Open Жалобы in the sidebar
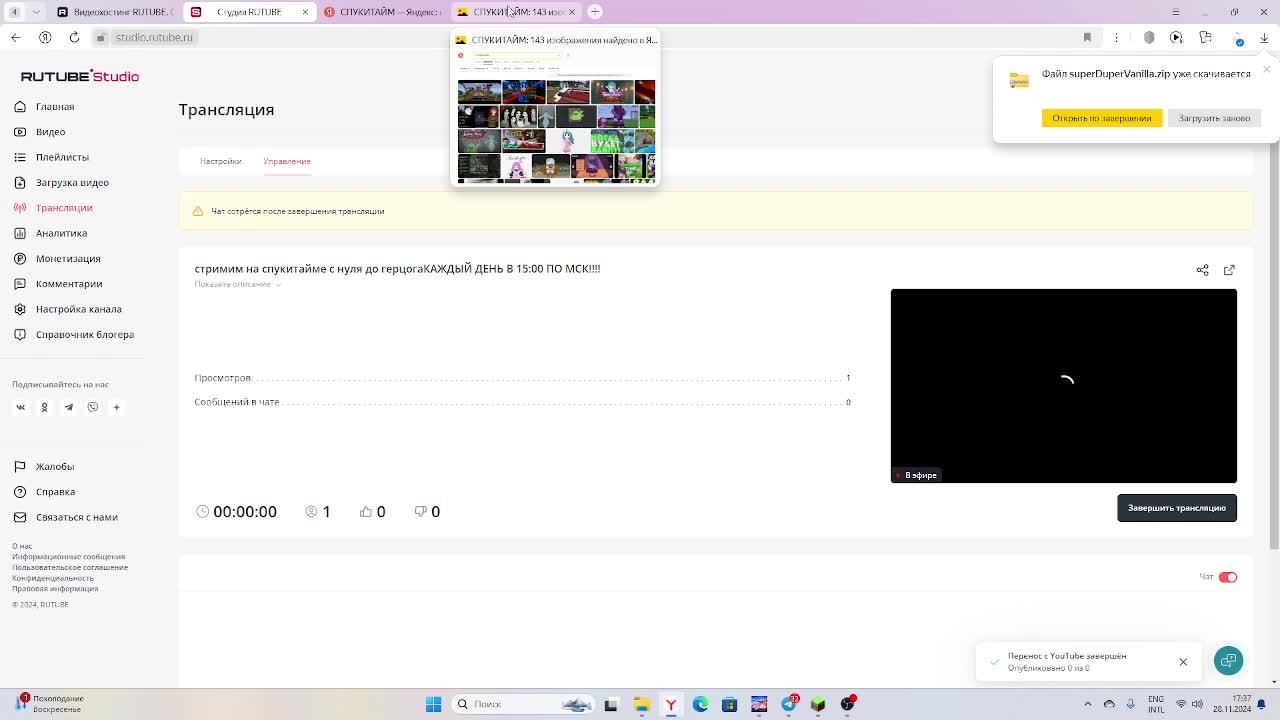 pos(44,466)
